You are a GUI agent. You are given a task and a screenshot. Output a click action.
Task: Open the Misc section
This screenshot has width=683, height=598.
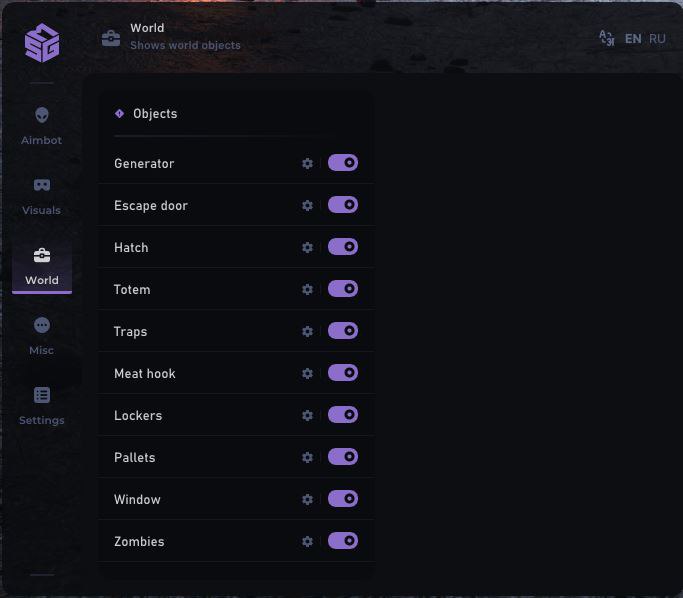coord(42,335)
